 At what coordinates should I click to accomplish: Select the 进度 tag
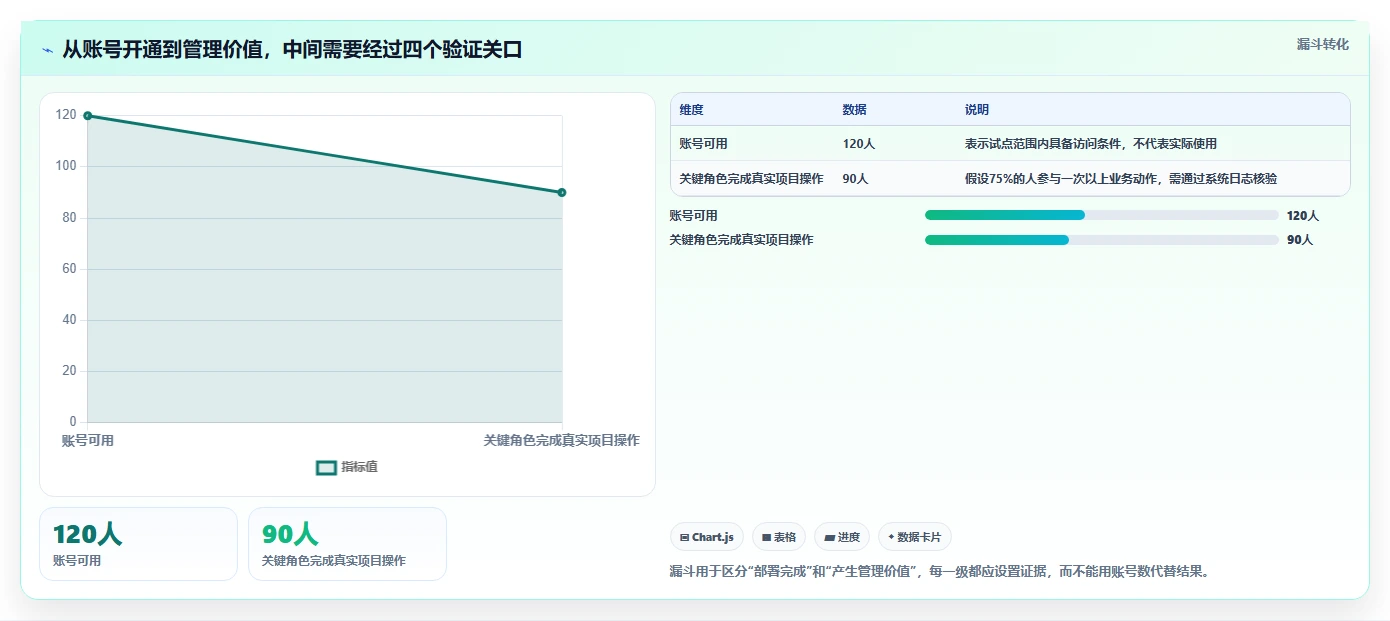(842, 537)
